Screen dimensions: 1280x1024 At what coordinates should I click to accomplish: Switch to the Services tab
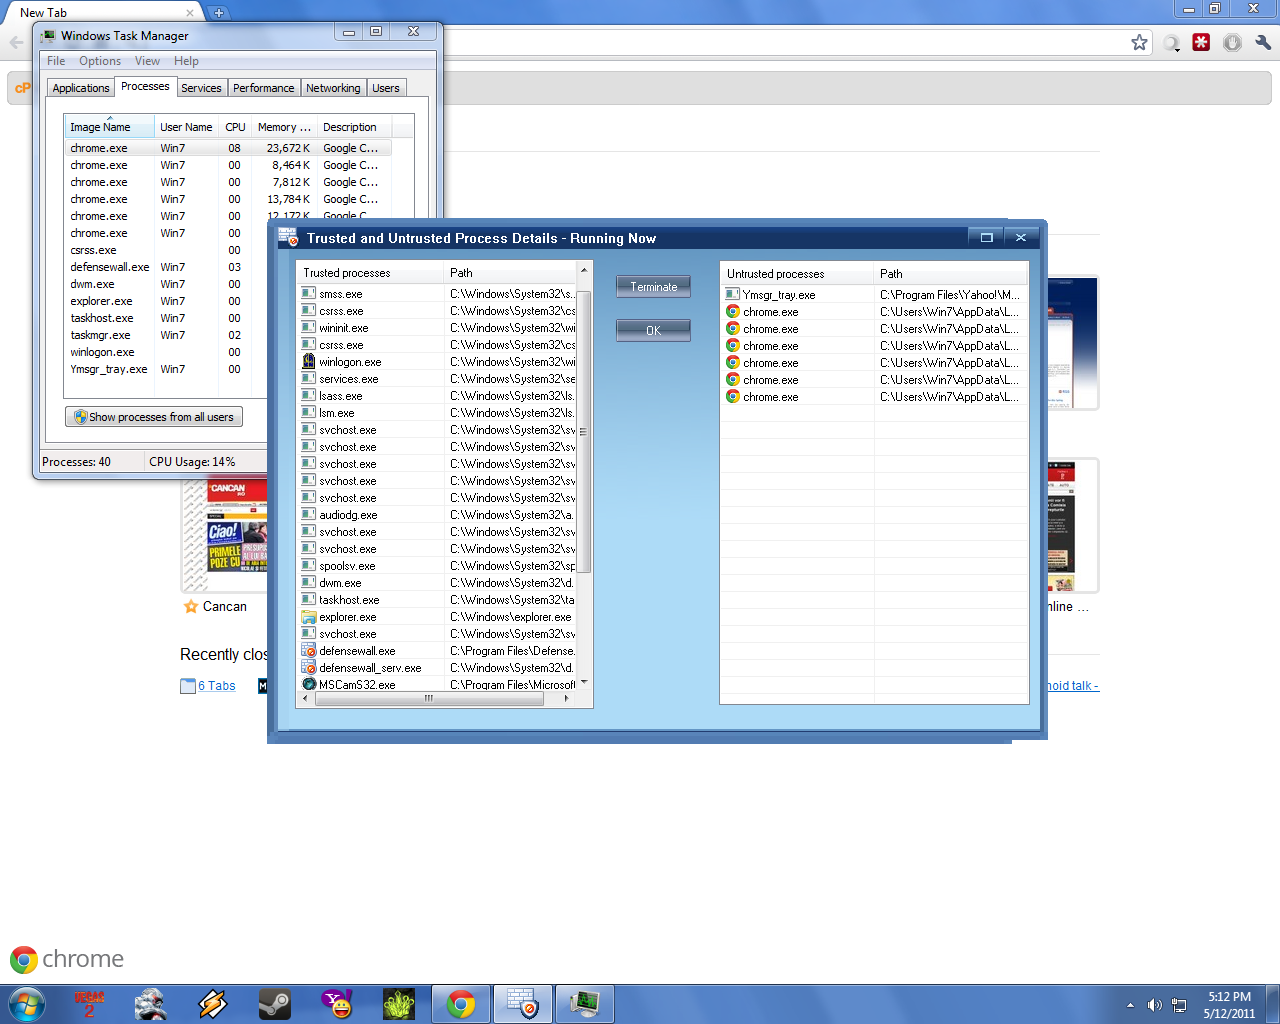point(201,88)
